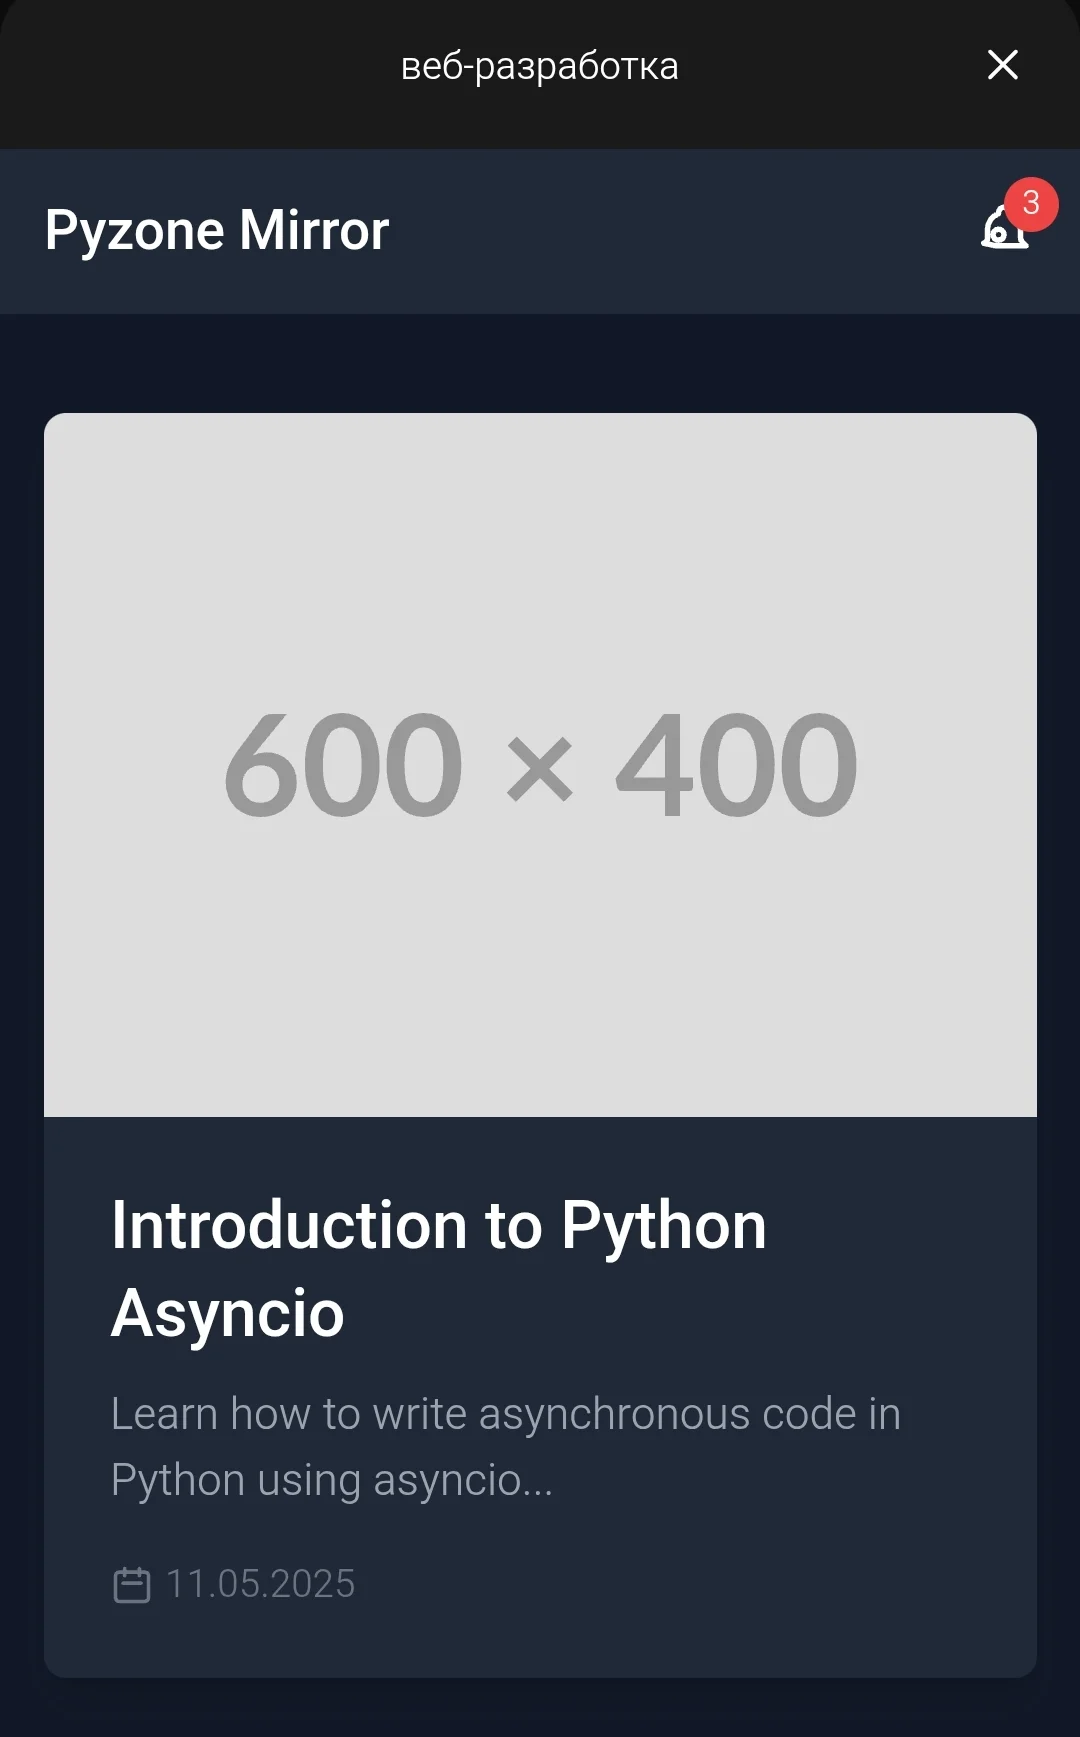1080x1737 pixels.
Task: Click the date 11.05.2025
Action: coord(260,1584)
